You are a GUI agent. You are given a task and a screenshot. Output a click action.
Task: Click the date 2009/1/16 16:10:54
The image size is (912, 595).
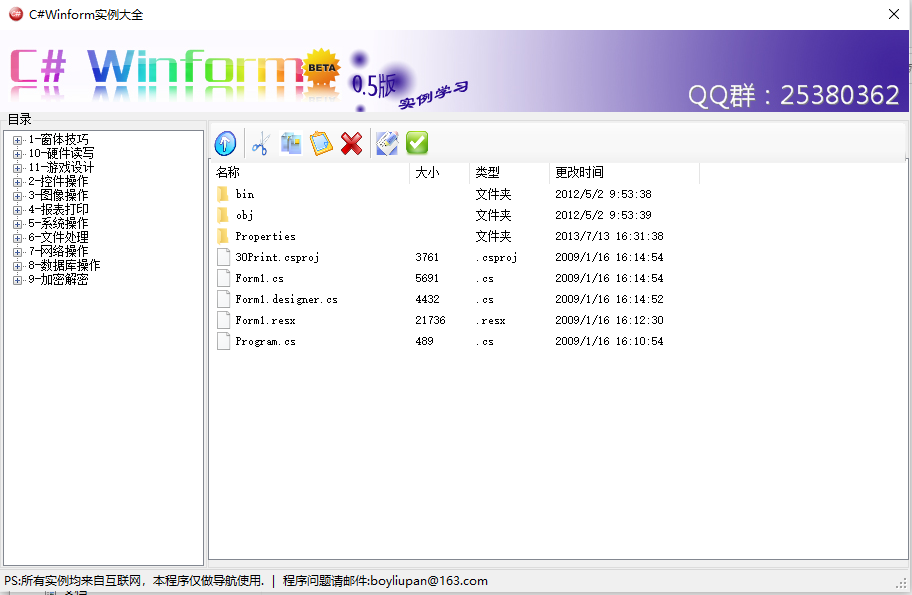(x=609, y=341)
